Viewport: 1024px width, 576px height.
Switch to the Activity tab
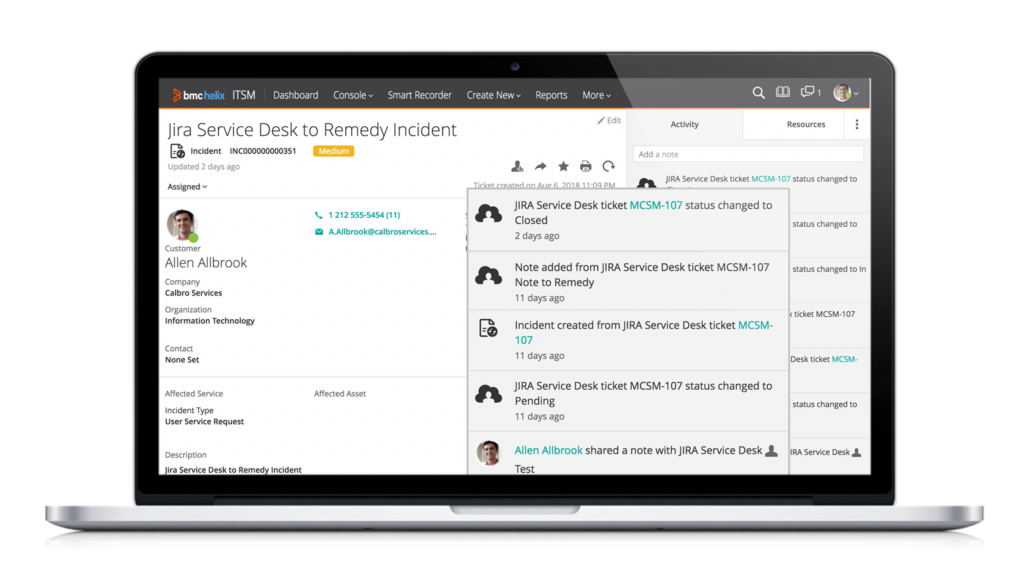click(684, 124)
